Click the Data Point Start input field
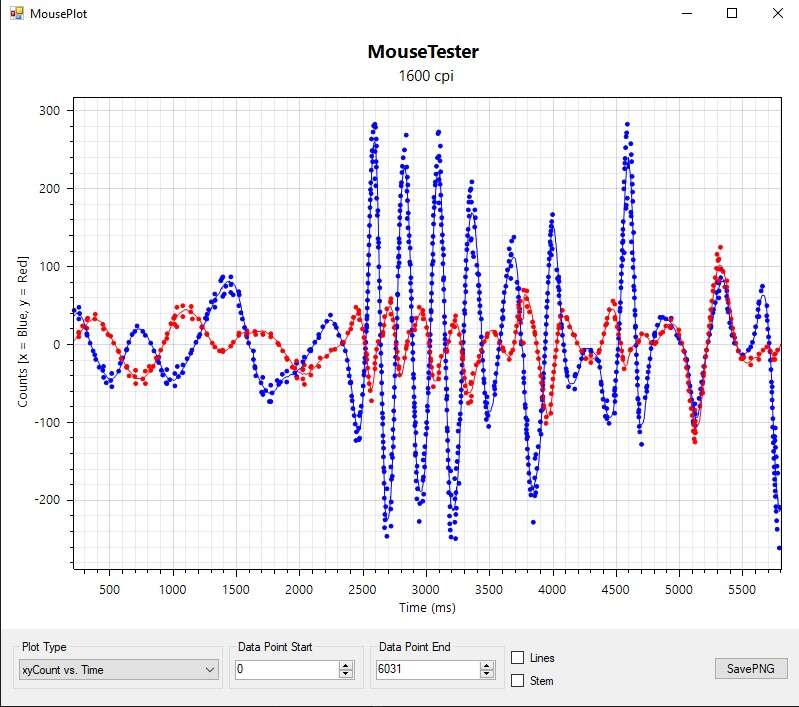Image resolution: width=799 pixels, height=707 pixels. coord(285,669)
